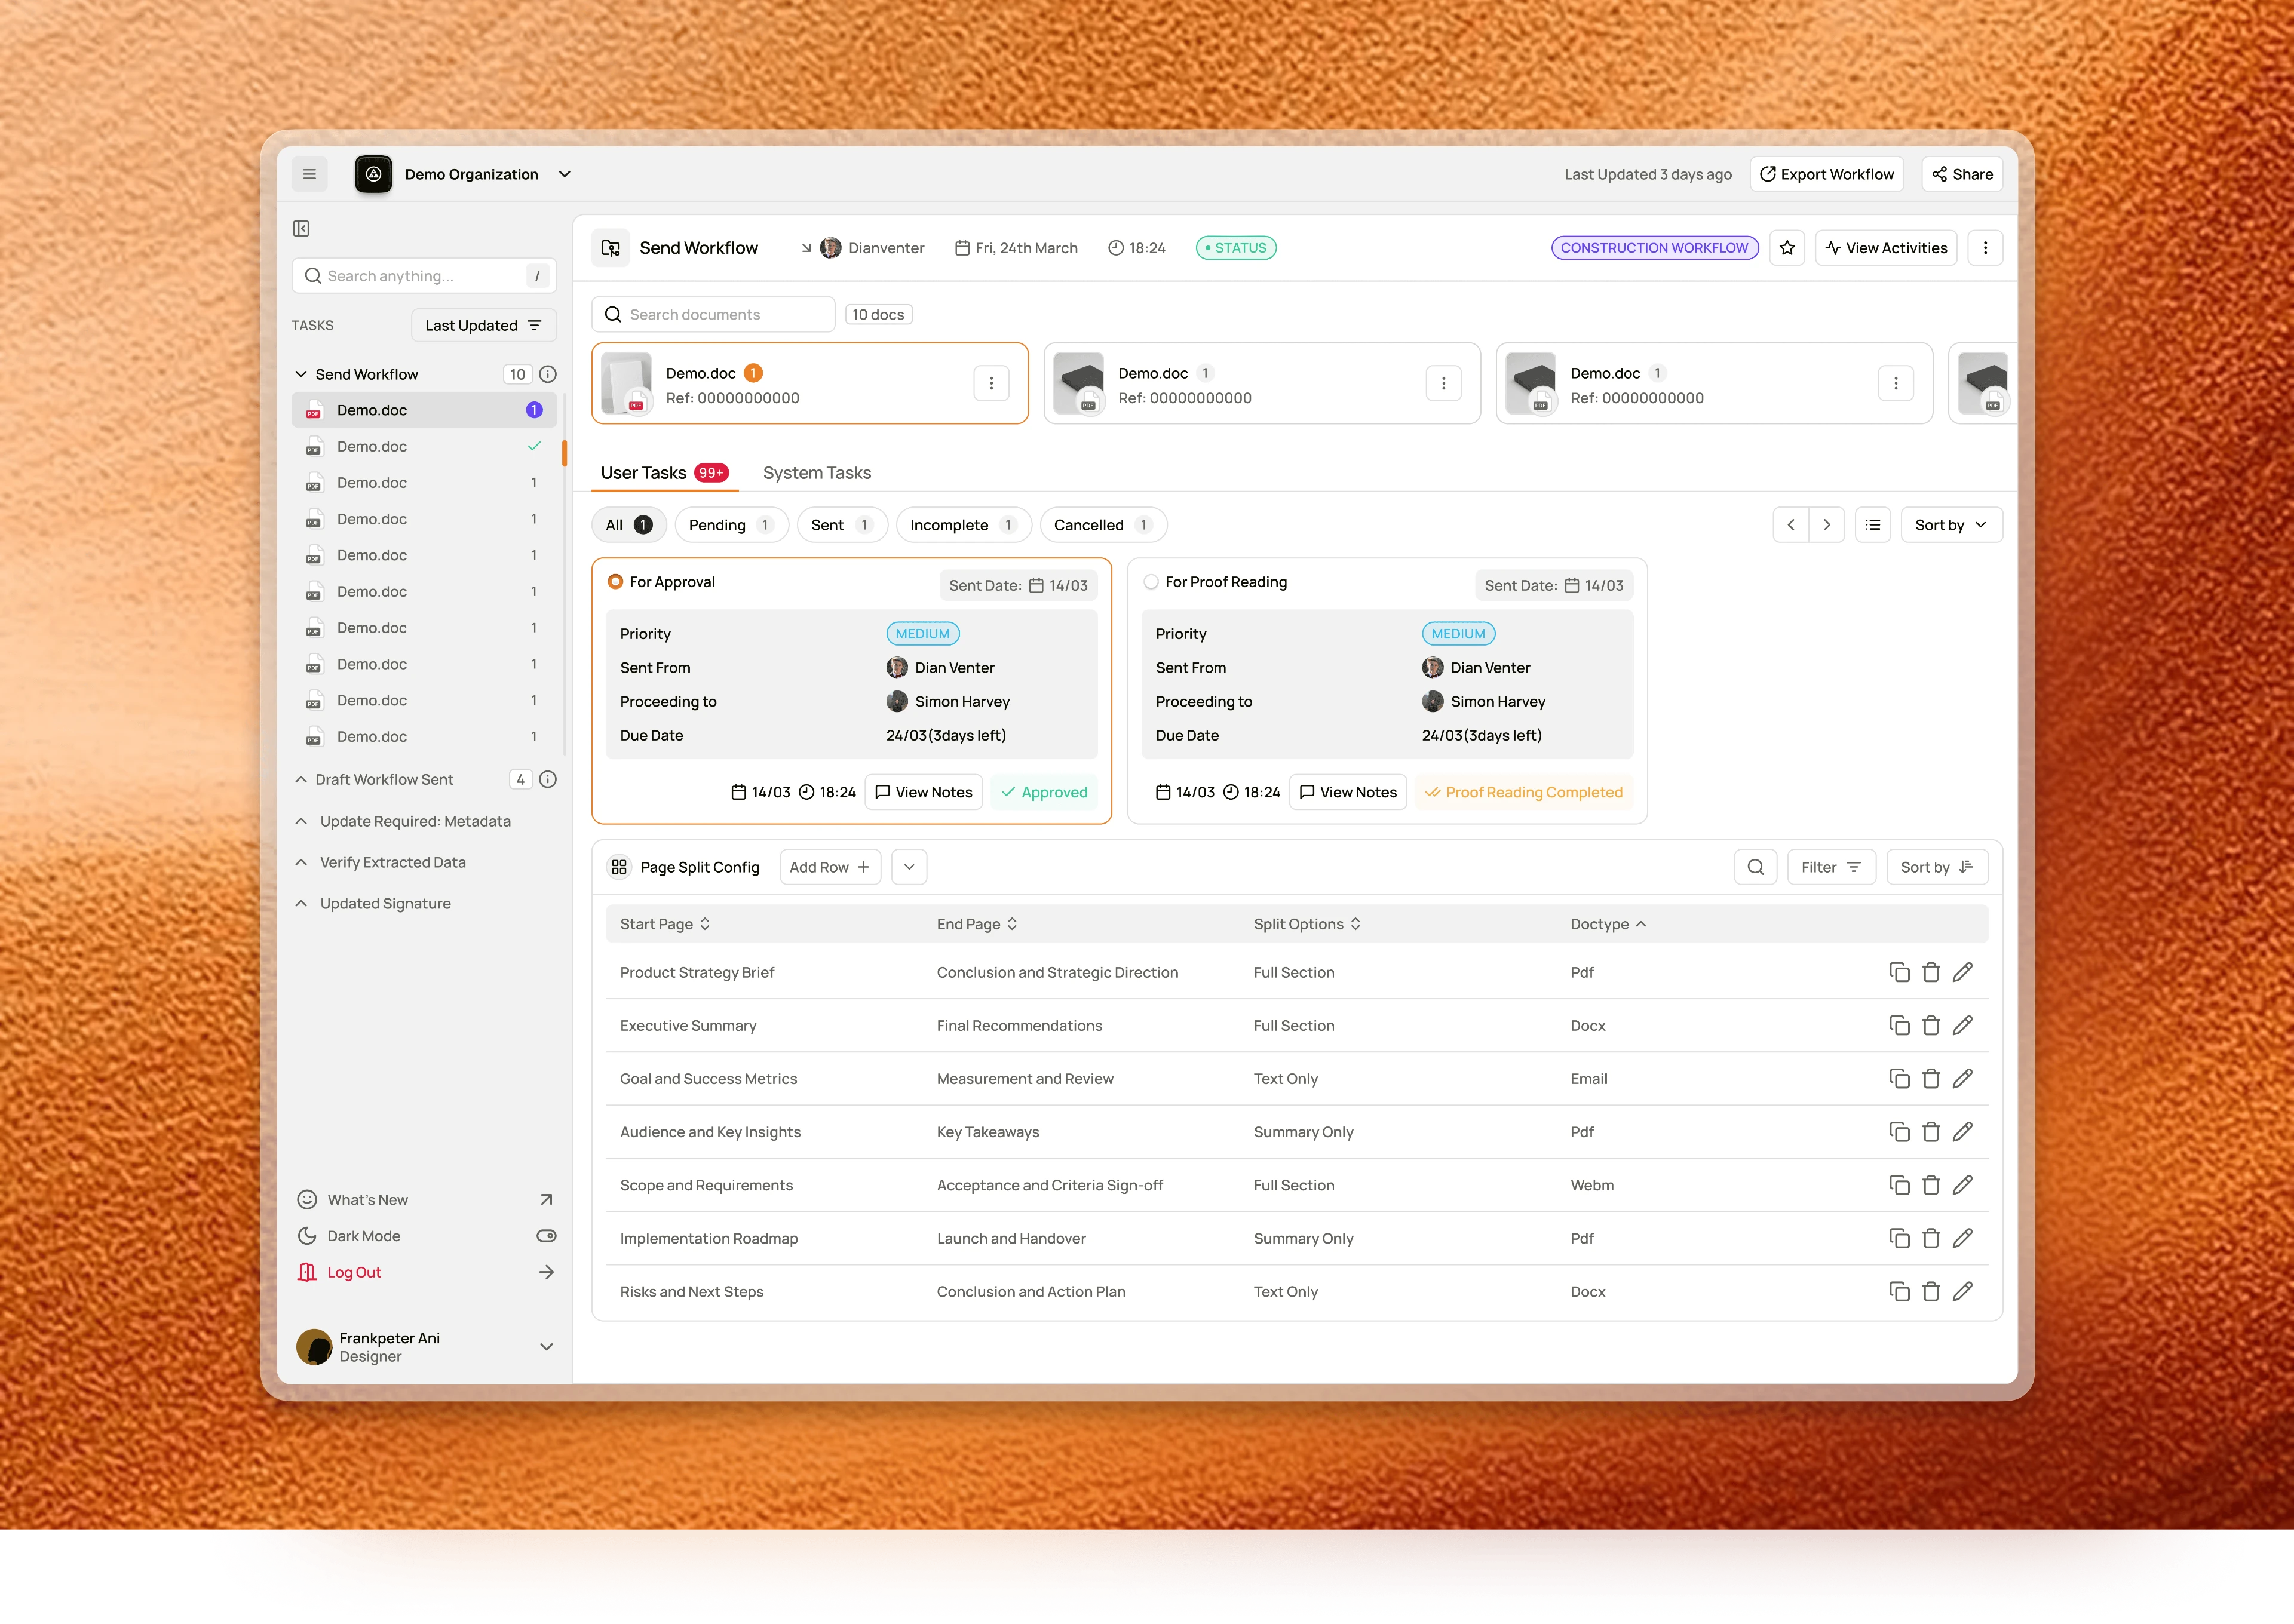Image resolution: width=2294 pixels, height=1624 pixels.
Task: Switch to System Tasks tab
Action: pyautogui.click(x=817, y=473)
